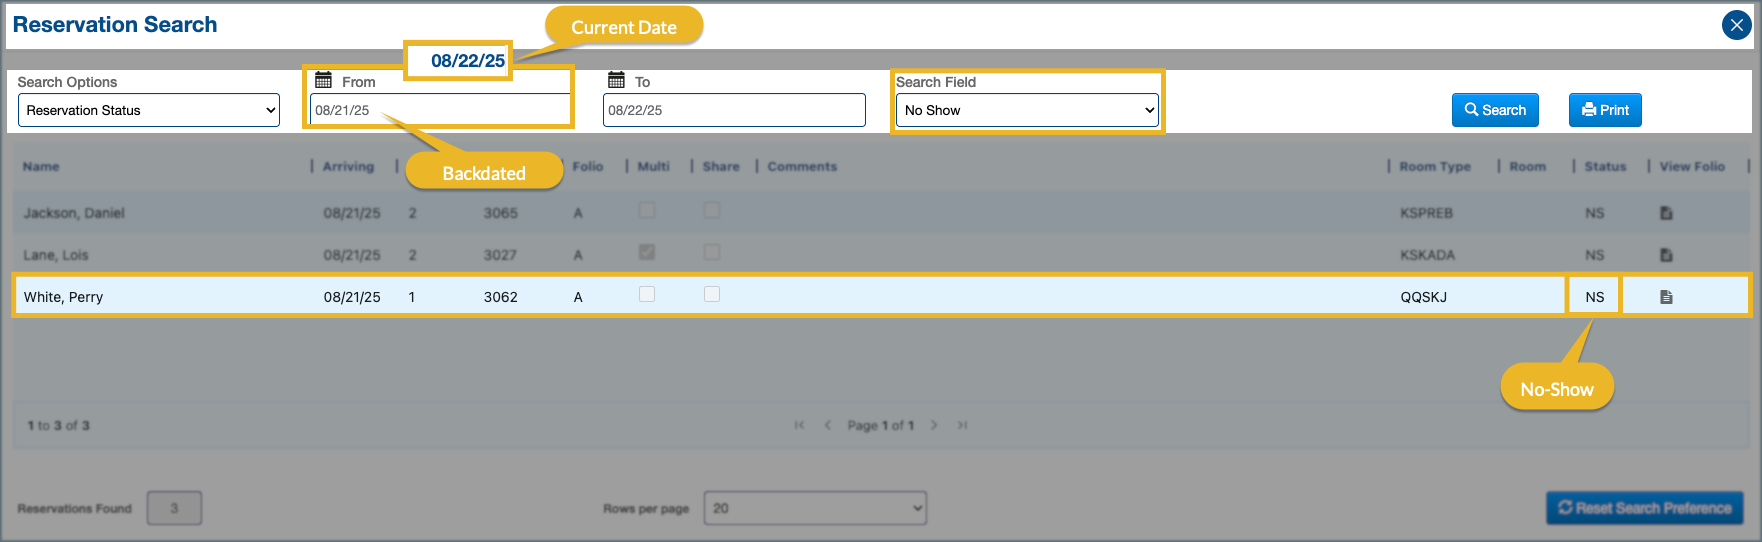Sort by the Room Type column header

coord(1434,167)
